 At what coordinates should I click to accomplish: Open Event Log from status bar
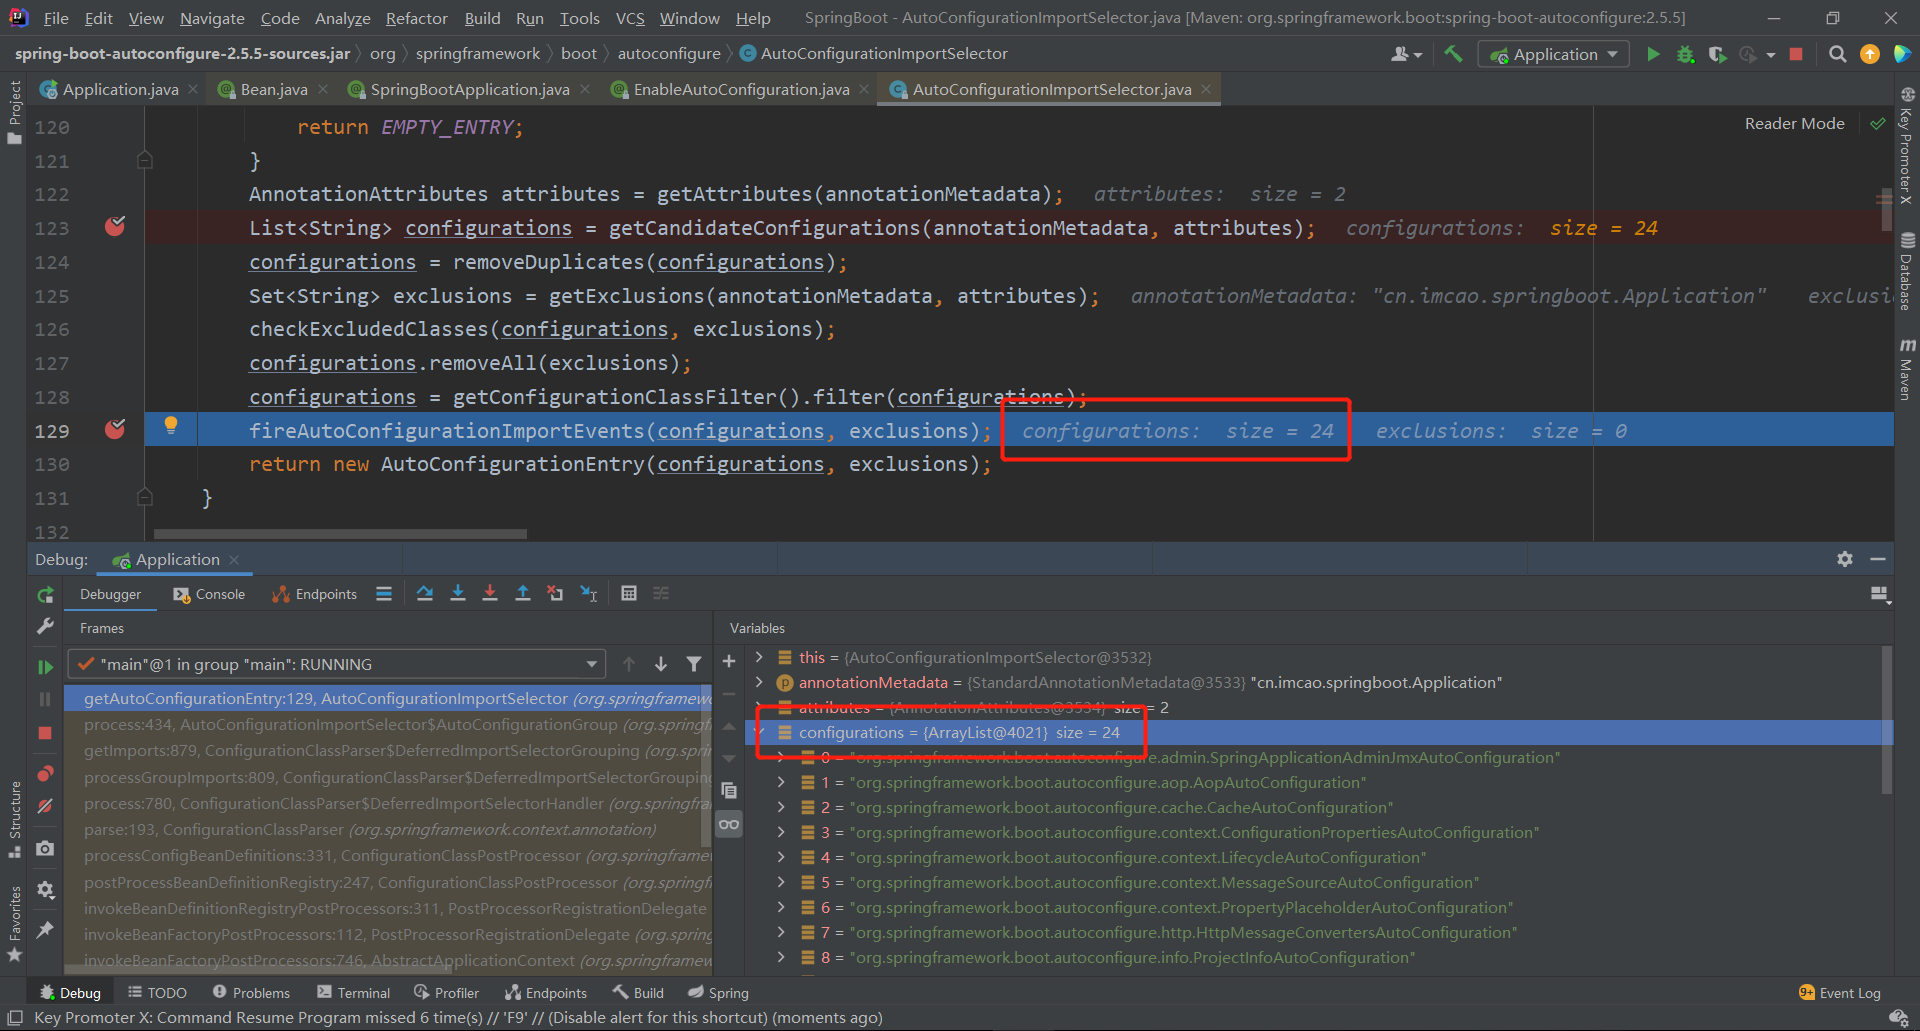(x=1839, y=993)
